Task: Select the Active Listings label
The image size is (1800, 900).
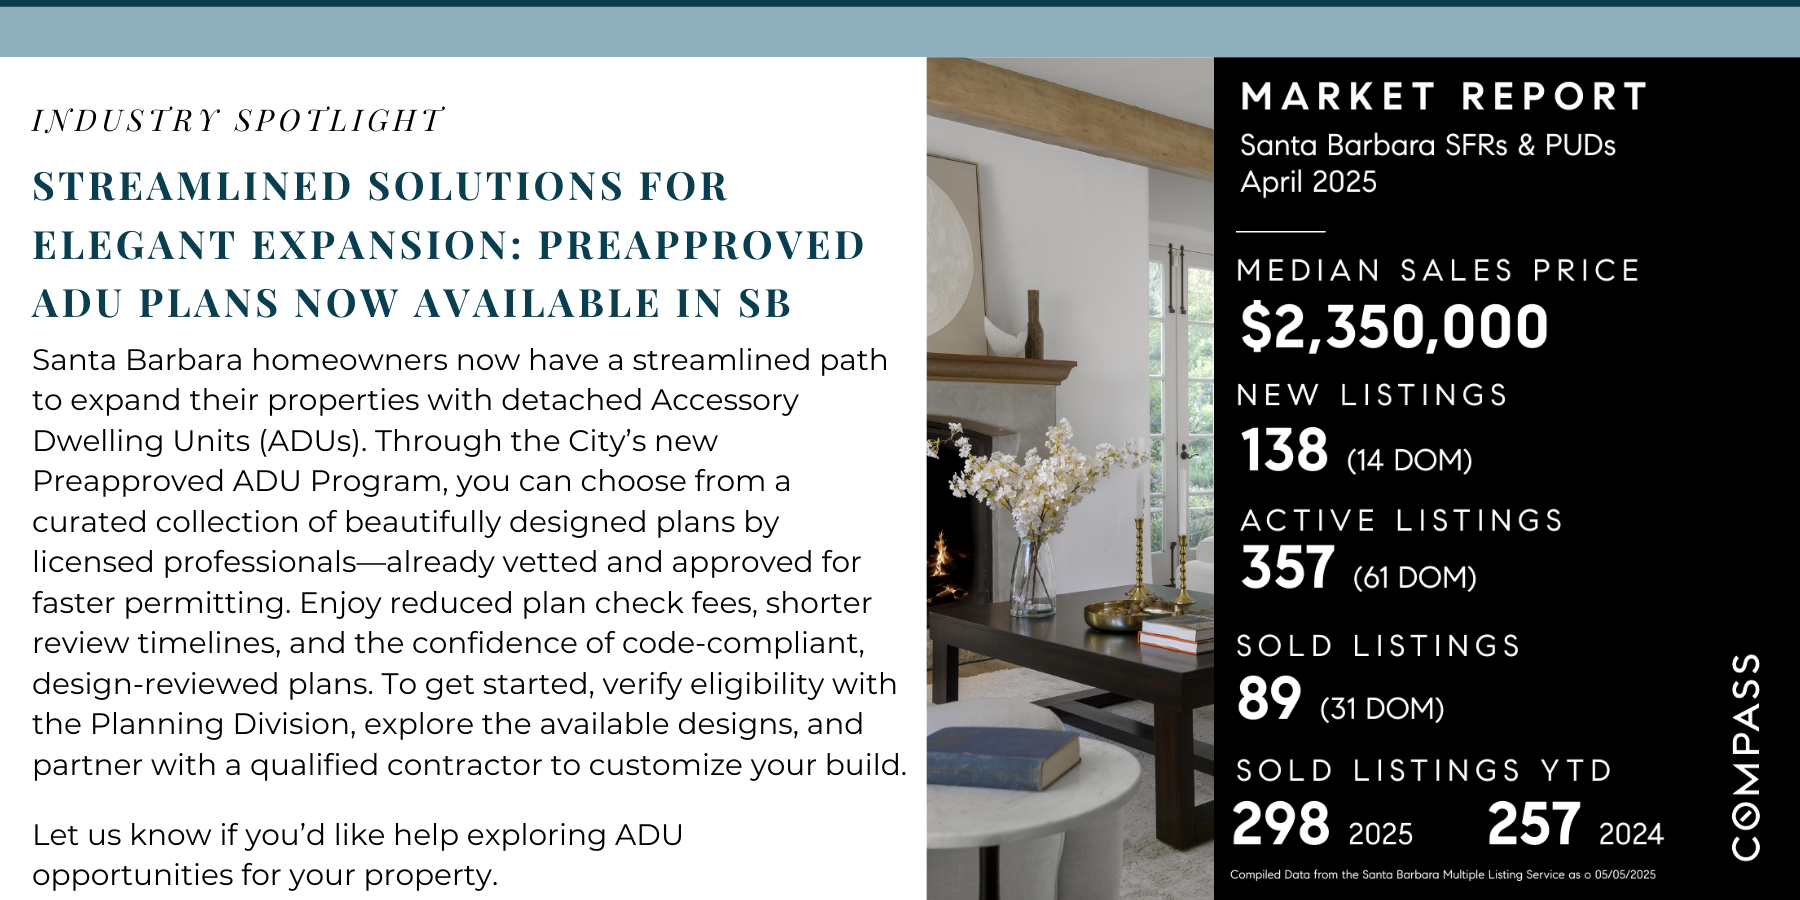Action: pos(1401,521)
